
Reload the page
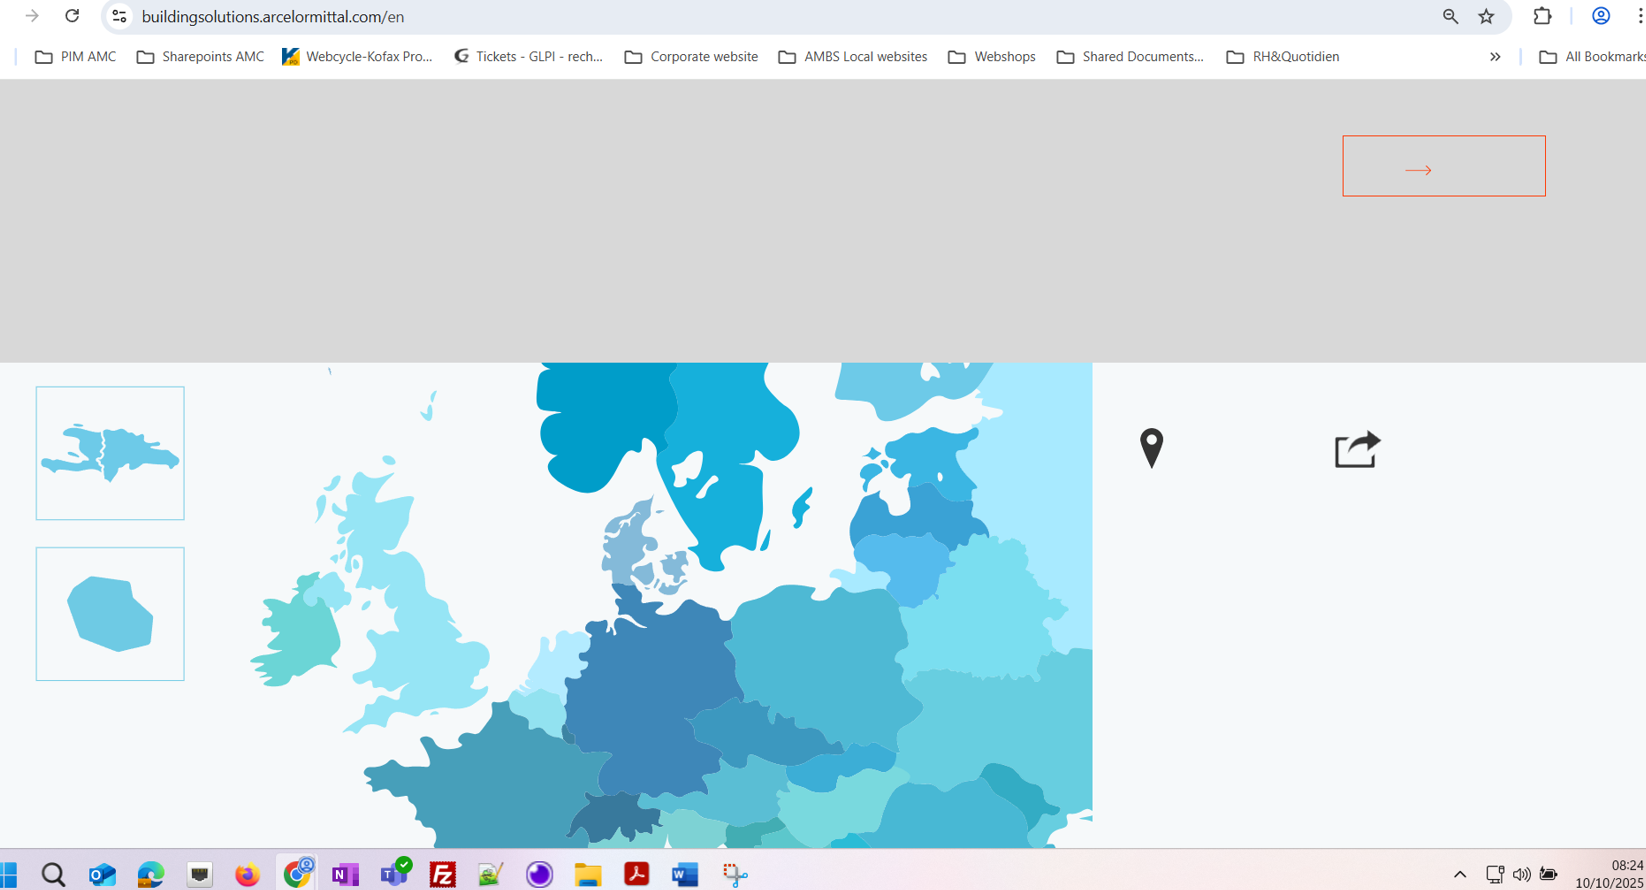[x=72, y=16]
